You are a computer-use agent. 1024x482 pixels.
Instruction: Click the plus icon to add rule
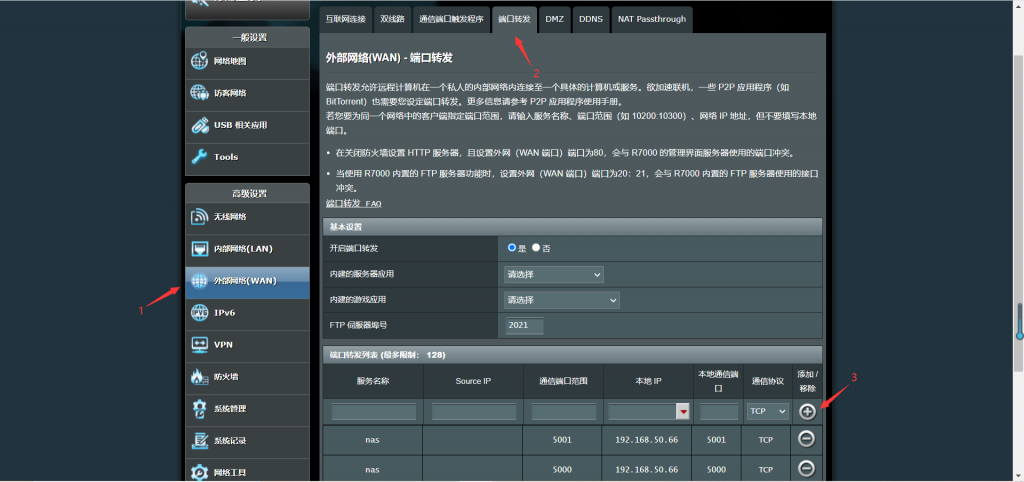click(807, 411)
